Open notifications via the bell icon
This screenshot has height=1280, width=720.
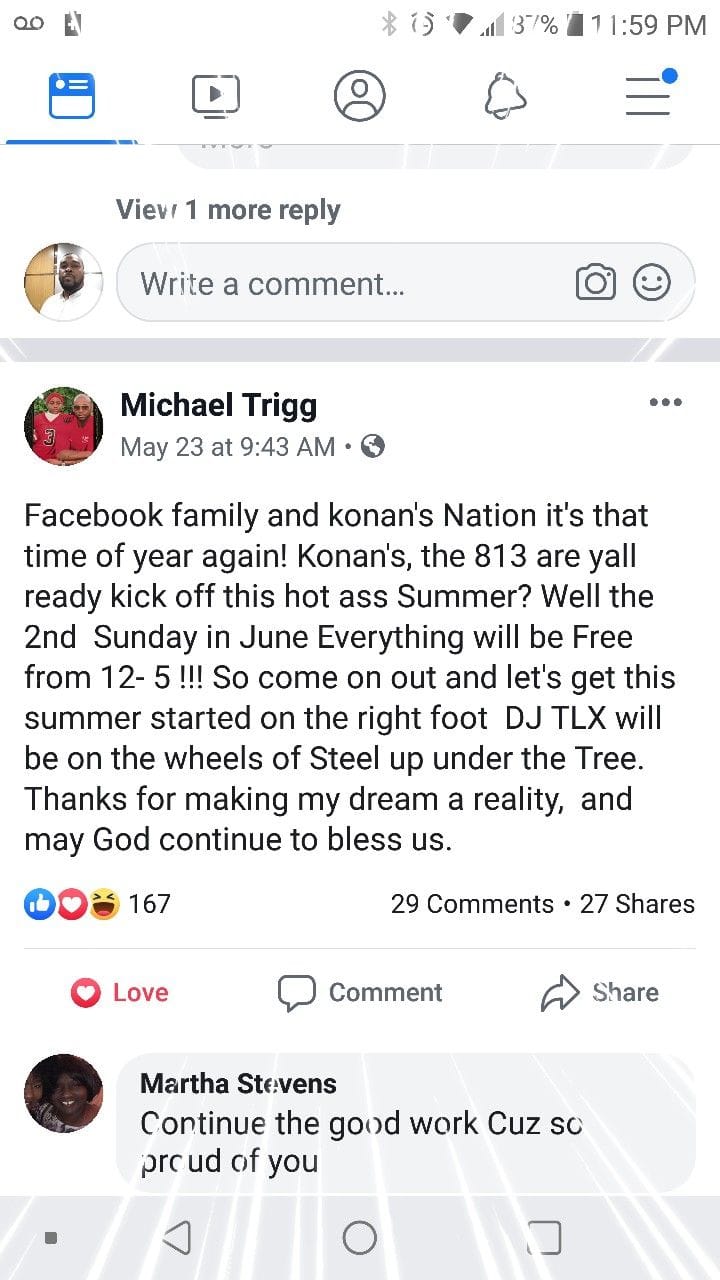coord(505,95)
